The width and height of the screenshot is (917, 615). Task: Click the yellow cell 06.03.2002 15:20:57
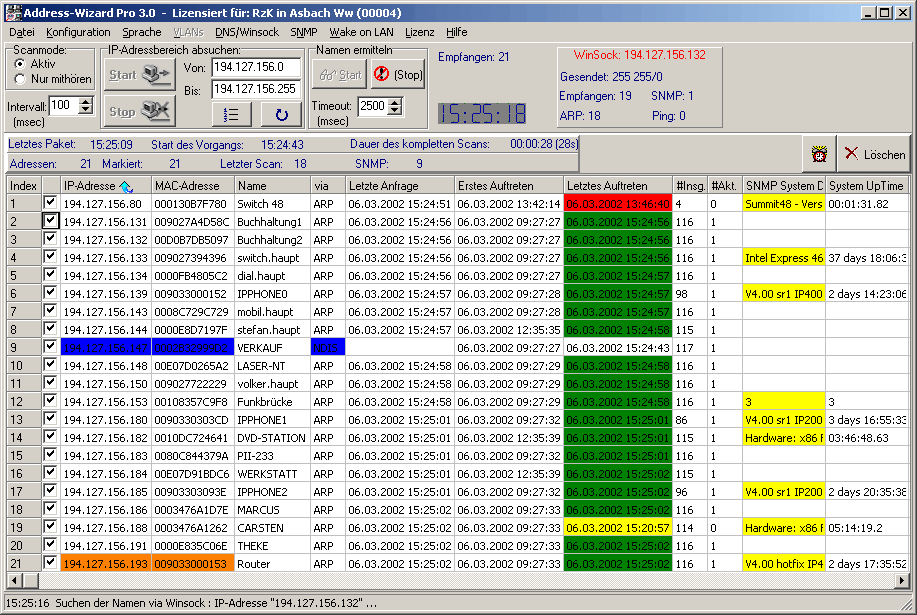(x=618, y=528)
